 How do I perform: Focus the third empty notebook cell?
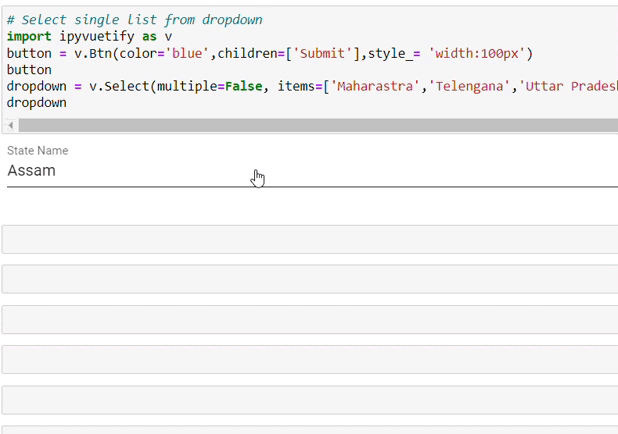pos(310,319)
